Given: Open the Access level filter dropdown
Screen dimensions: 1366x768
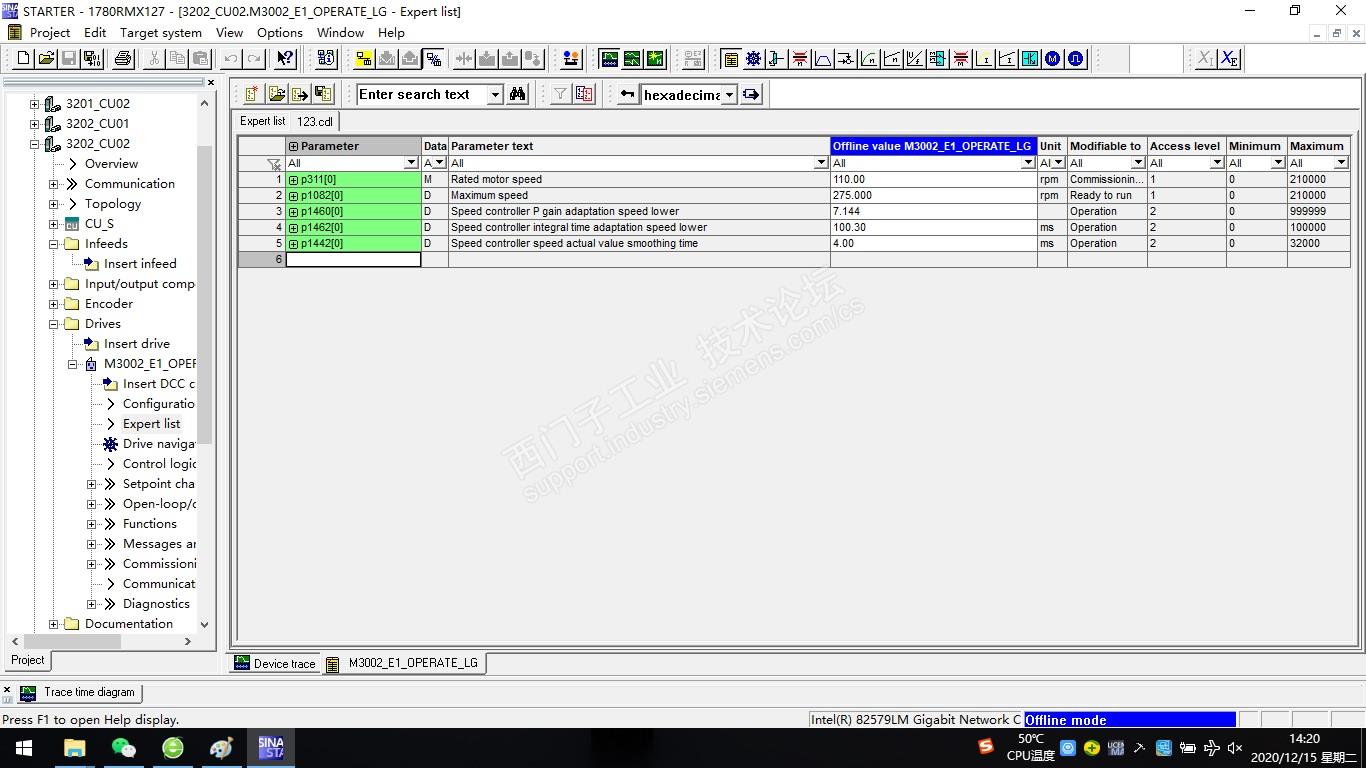Looking at the screenshot, I should coord(1217,163).
